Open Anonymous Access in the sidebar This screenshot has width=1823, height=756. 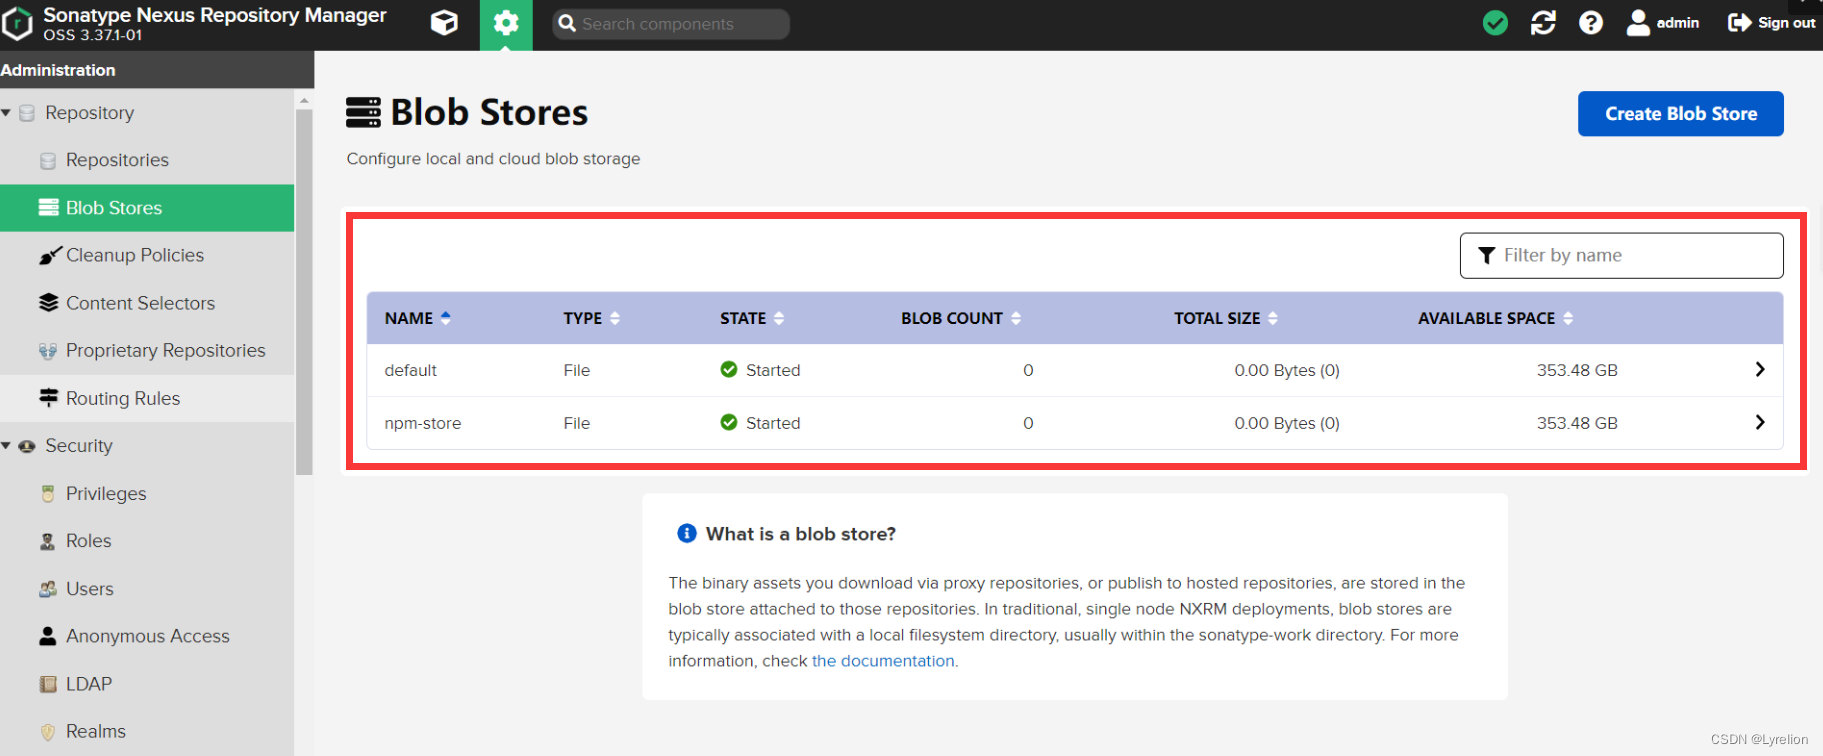click(148, 636)
